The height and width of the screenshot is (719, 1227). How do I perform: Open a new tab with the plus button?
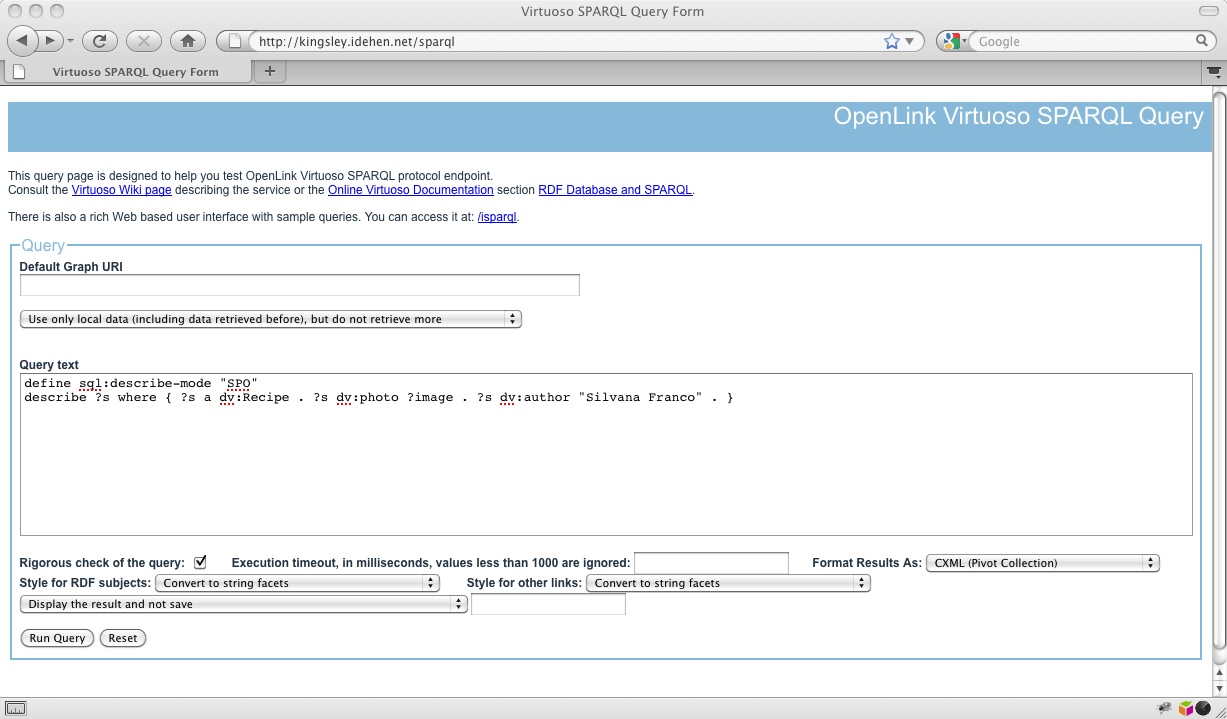click(269, 71)
